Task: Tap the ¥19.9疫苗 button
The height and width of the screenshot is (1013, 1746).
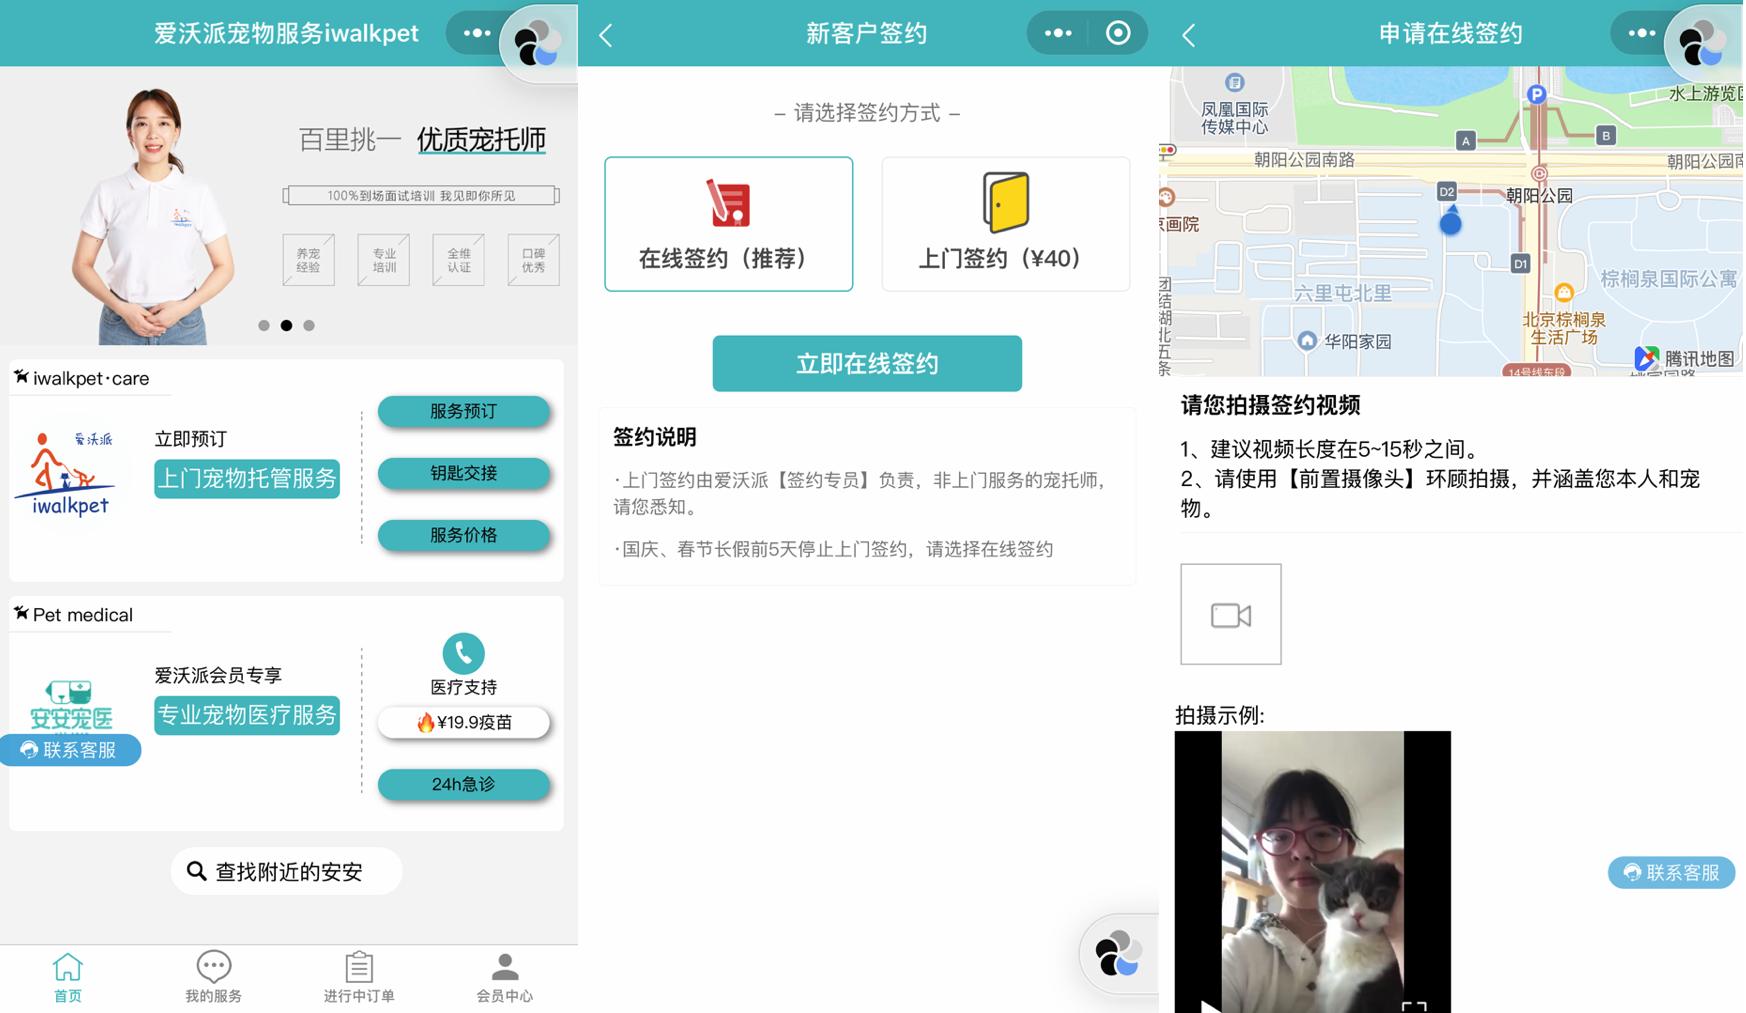Action: pyautogui.click(x=464, y=722)
